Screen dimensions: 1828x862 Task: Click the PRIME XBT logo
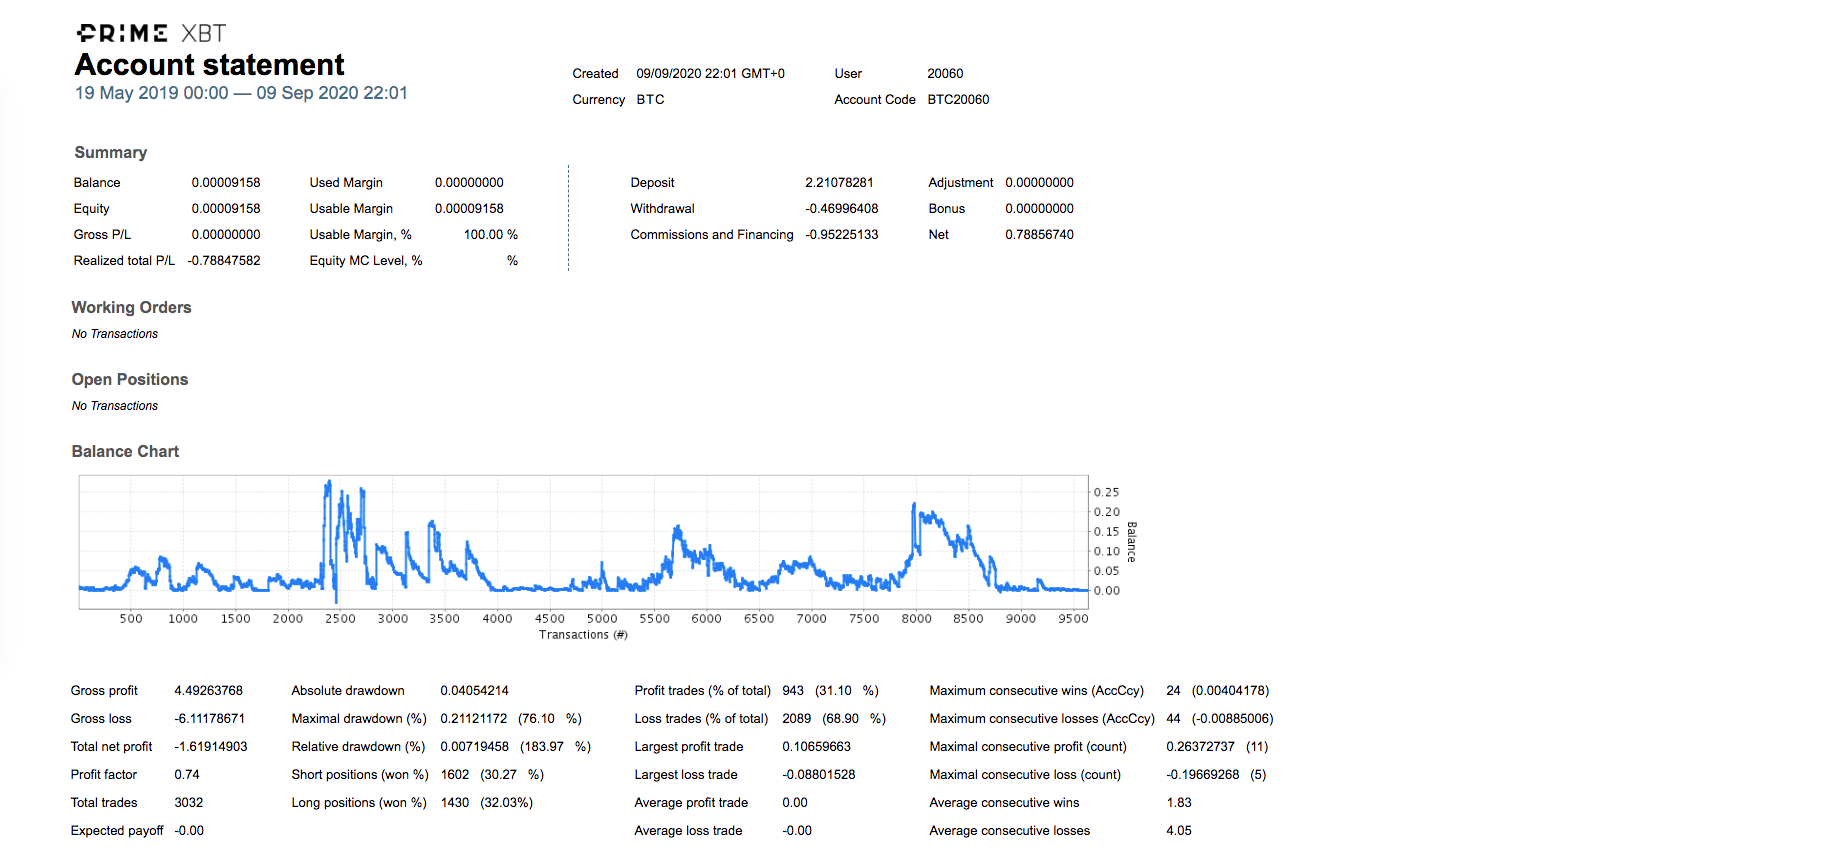(151, 33)
